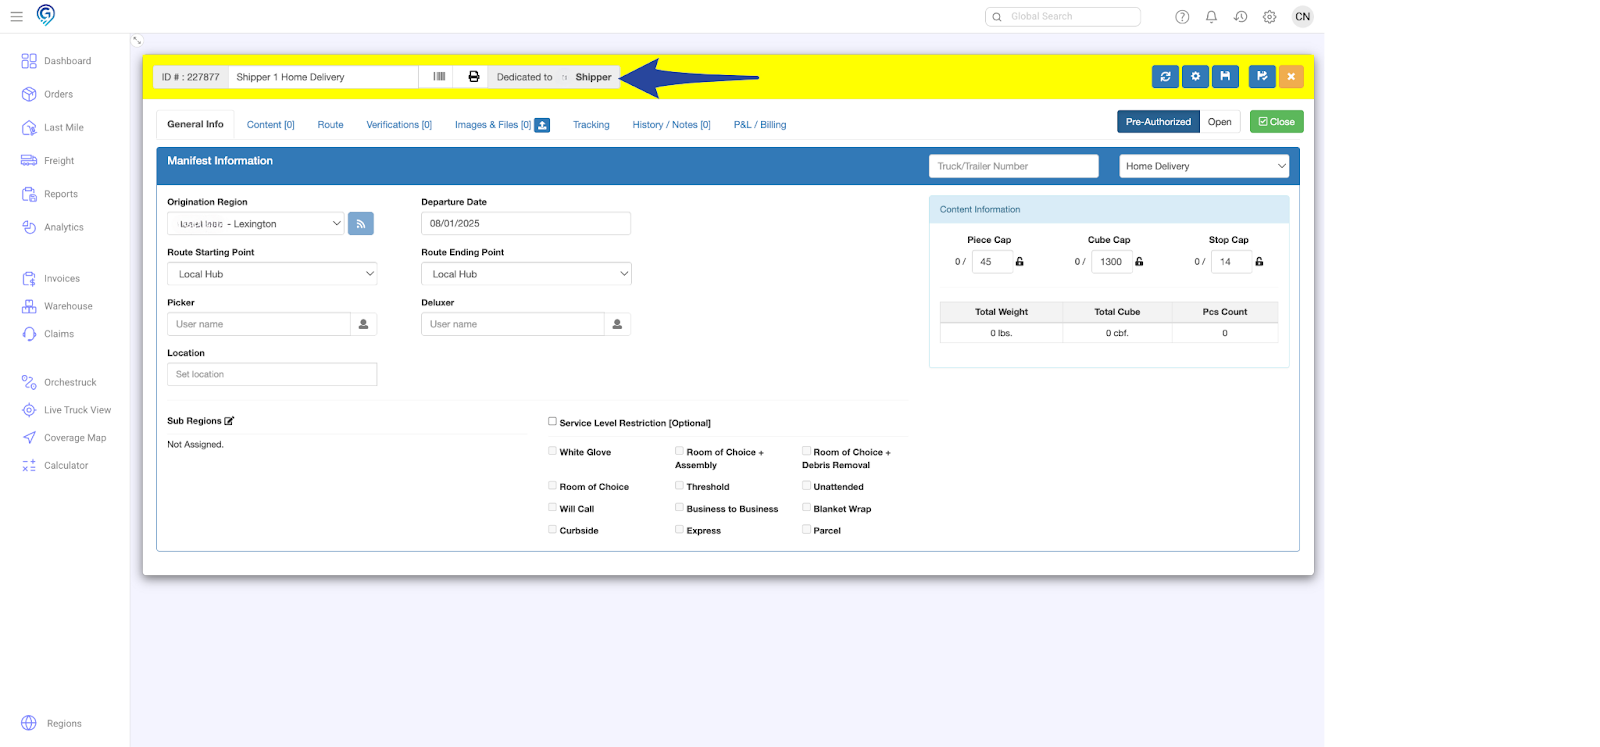This screenshot has height=747, width=1600.
Task: Select the Pre-Authorized status button
Action: click(1158, 122)
